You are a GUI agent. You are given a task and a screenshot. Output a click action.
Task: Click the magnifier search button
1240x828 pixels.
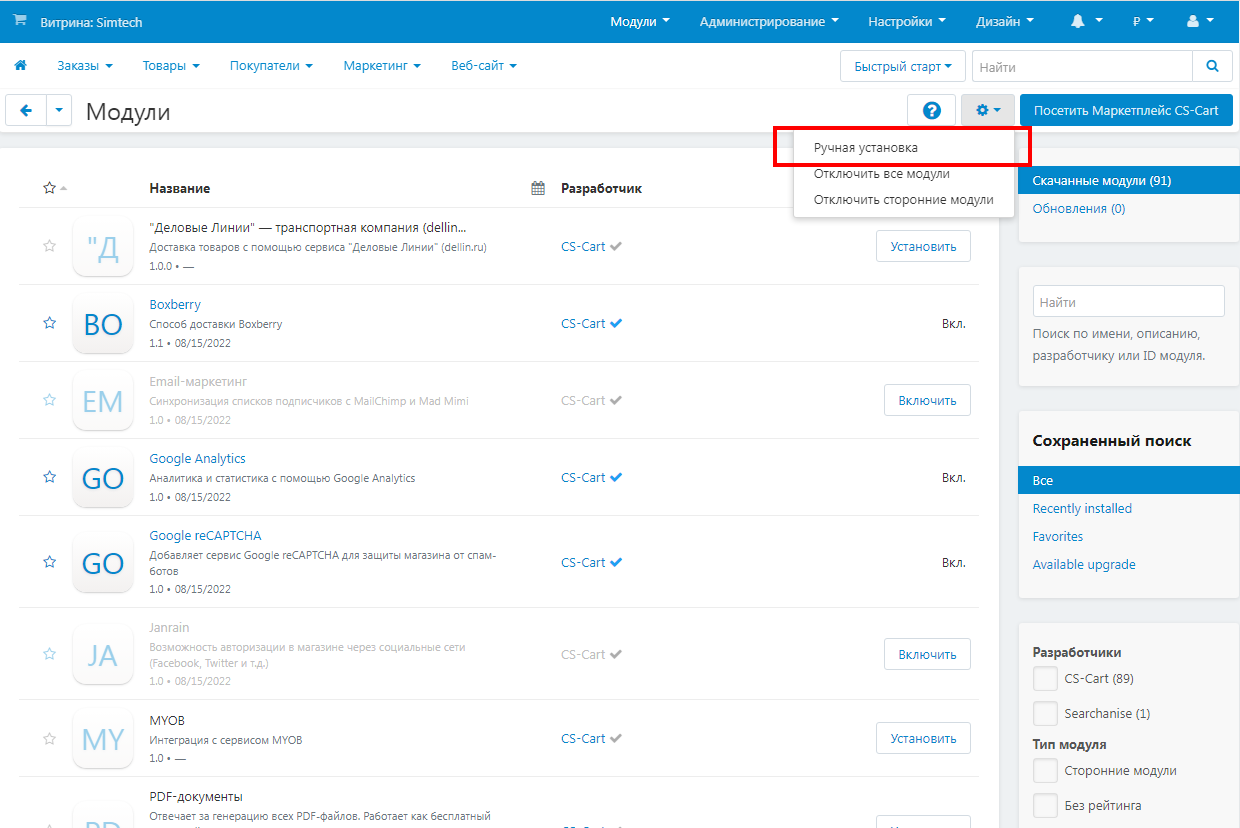(1212, 67)
